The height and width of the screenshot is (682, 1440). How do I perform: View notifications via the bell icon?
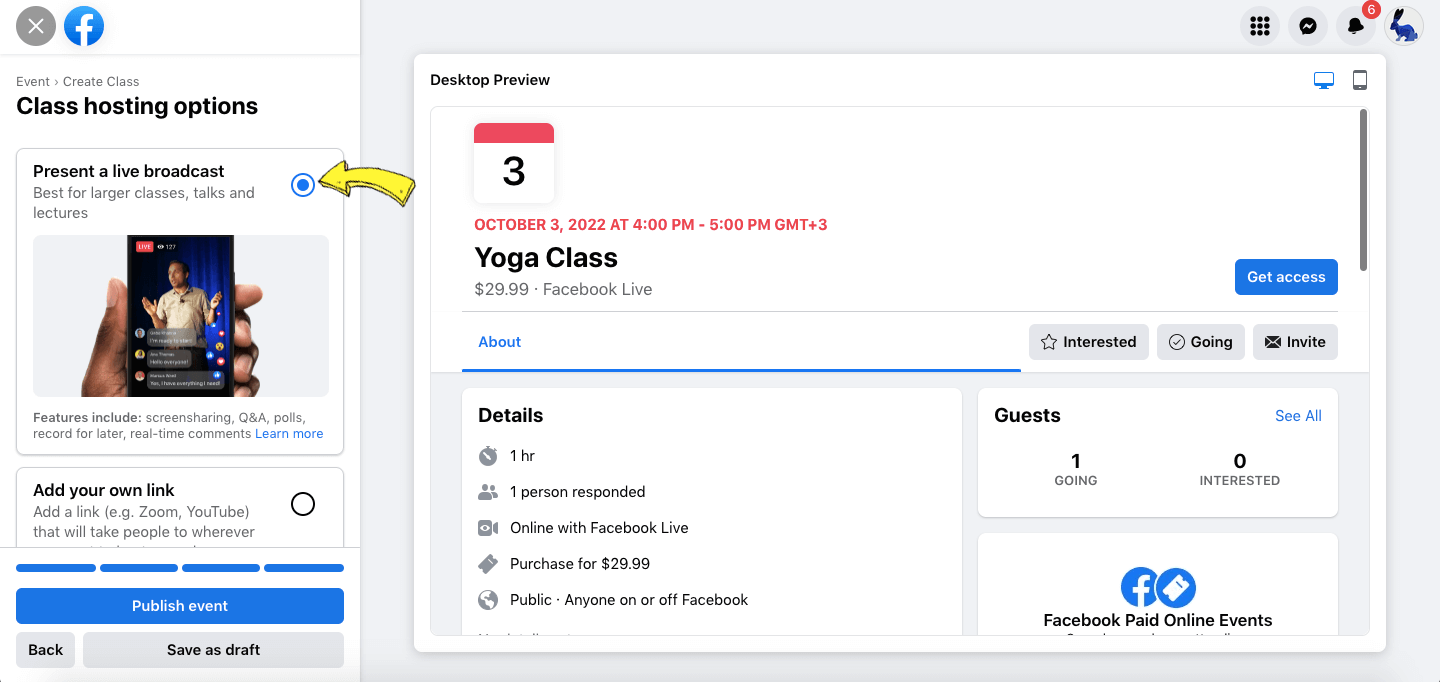[x=1356, y=26]
